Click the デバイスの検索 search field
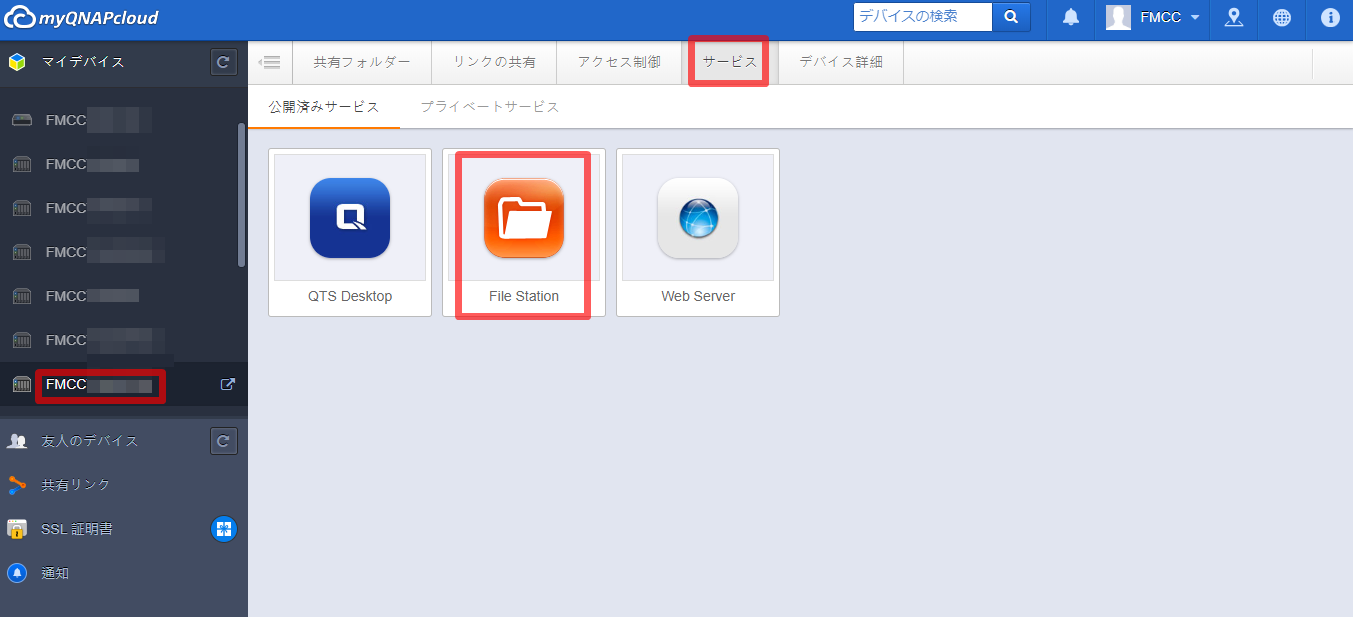1353x617 pixels. 922,17
